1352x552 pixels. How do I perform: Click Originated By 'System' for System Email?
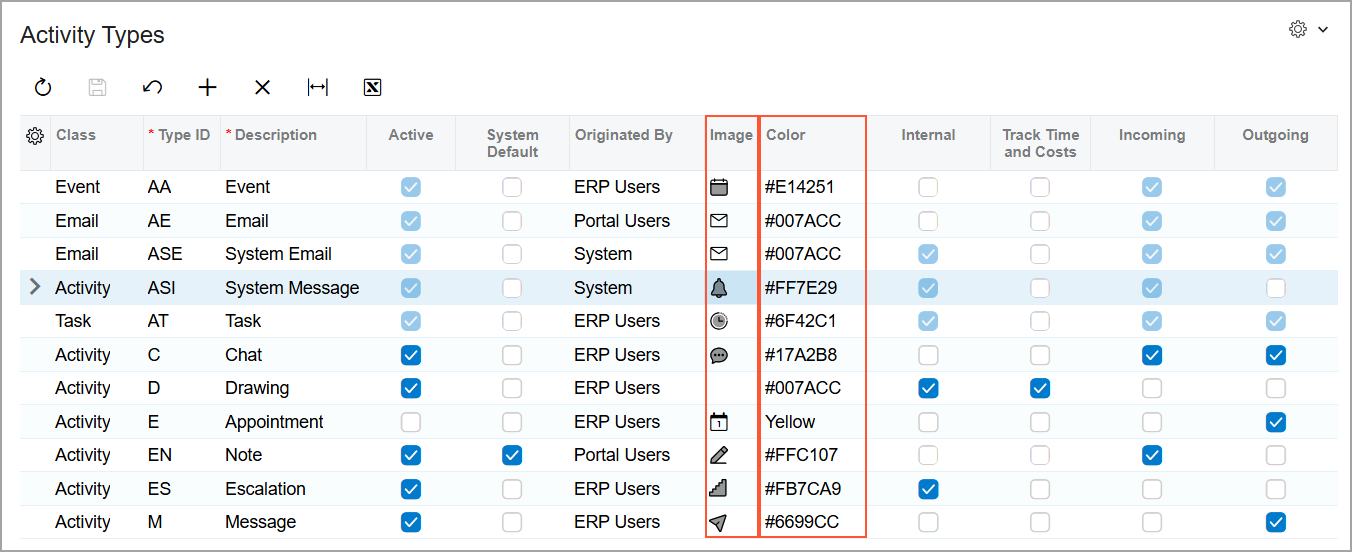[x=603, y=254]
